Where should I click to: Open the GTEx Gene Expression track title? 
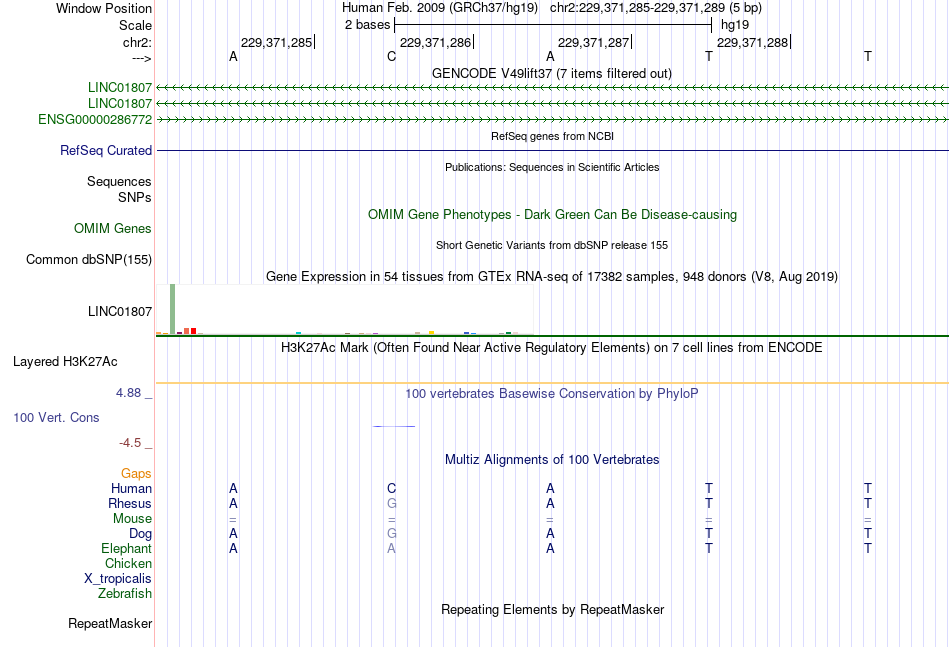point(552,276)
